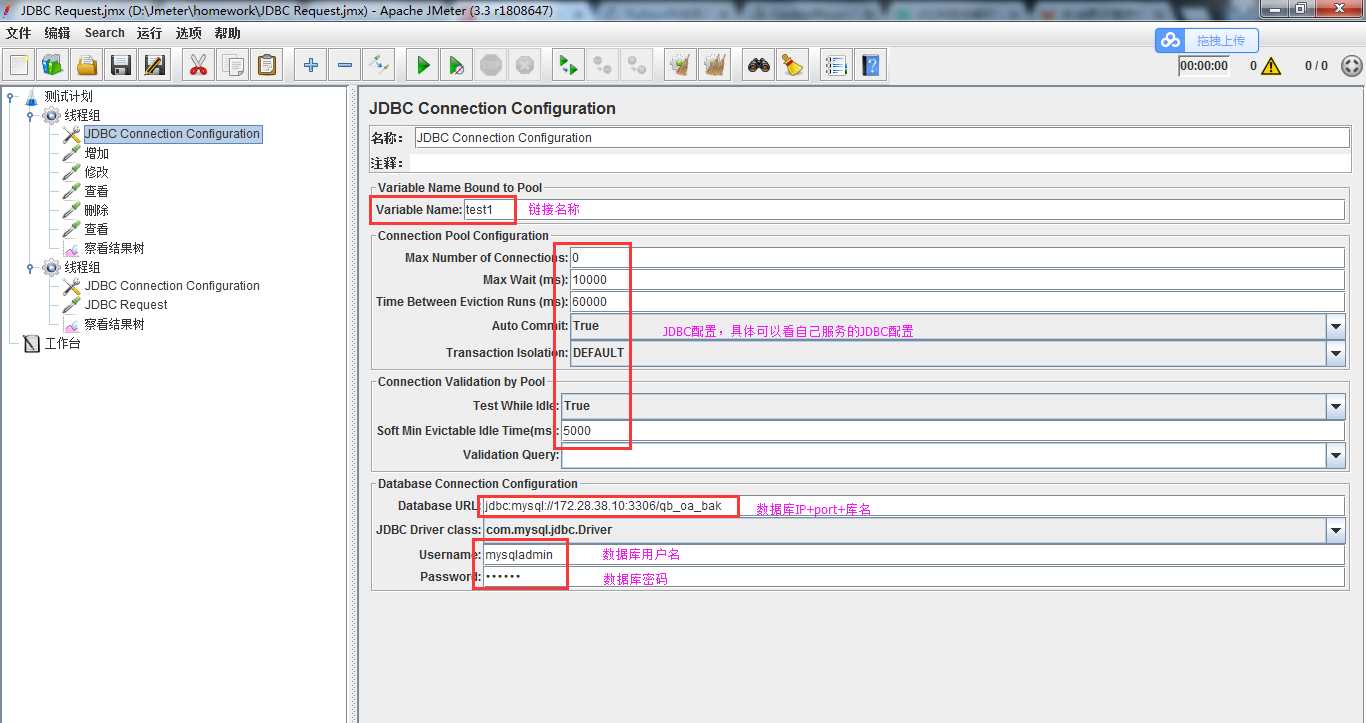Open the JDBC Driver class dropdown

pos(1336,530)
